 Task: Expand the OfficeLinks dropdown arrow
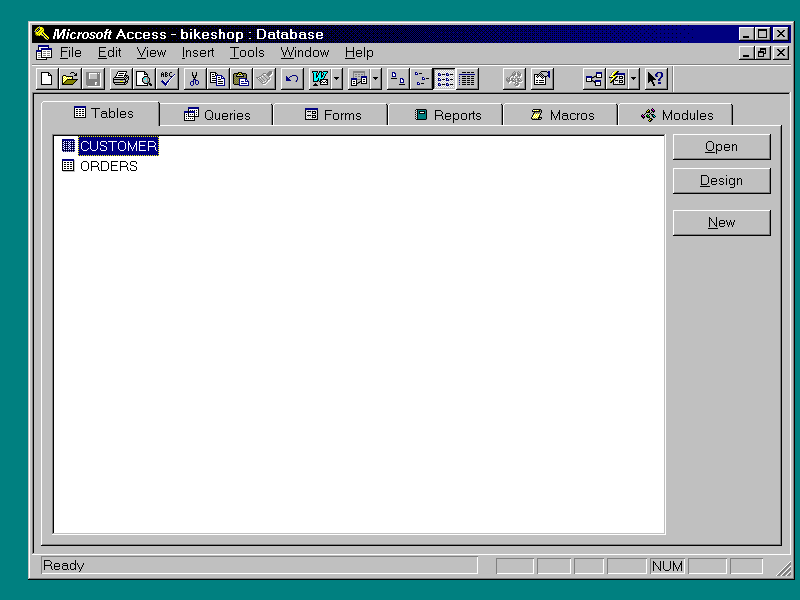tap(337, 79)
